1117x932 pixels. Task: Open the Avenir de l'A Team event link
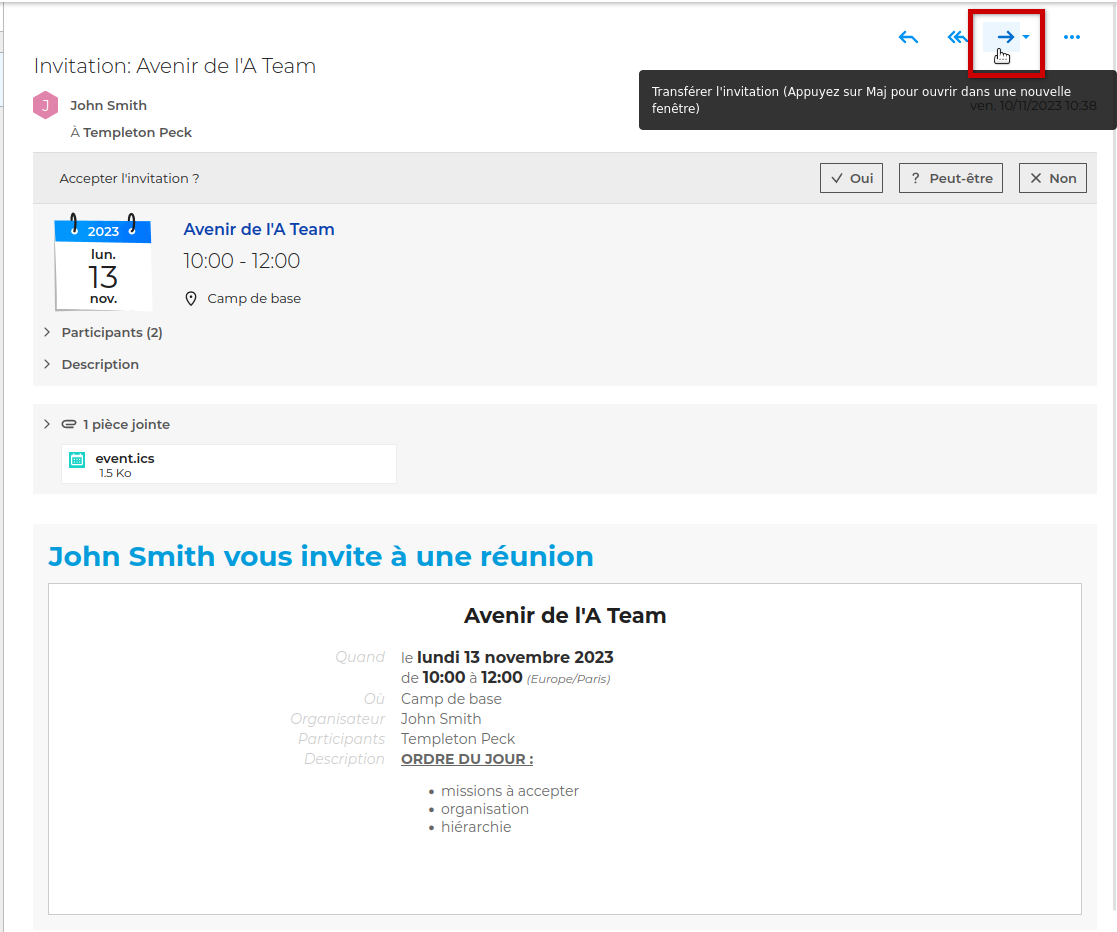259,229
